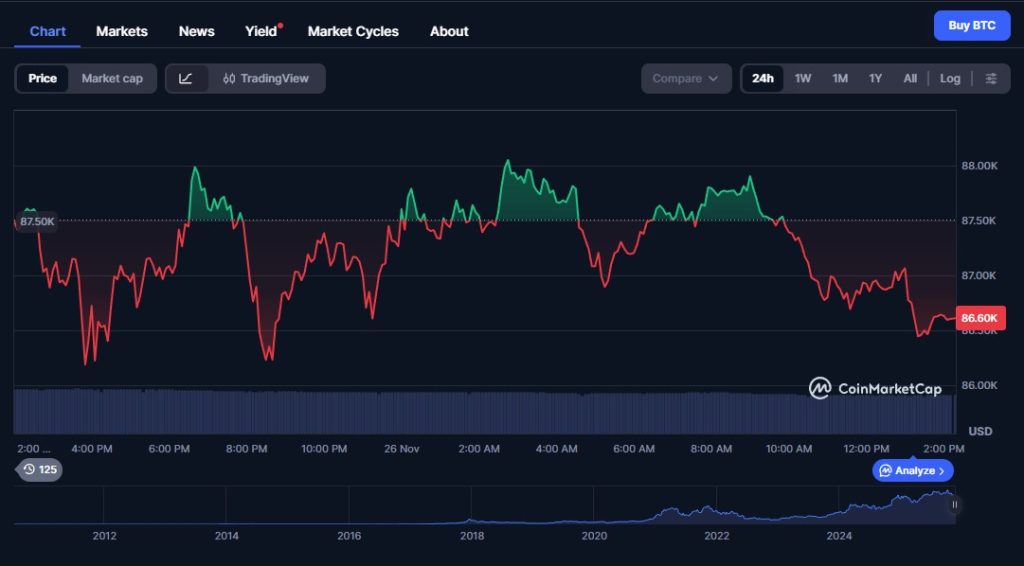Toggle the Price view

point(42,78)
